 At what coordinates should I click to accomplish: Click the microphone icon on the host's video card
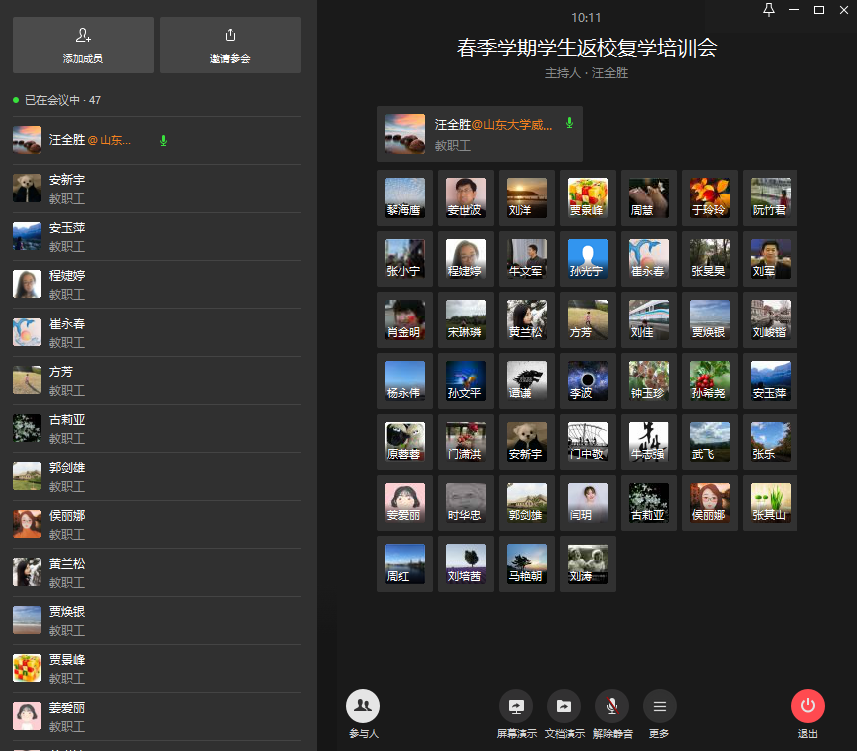[x=569, y=123]
